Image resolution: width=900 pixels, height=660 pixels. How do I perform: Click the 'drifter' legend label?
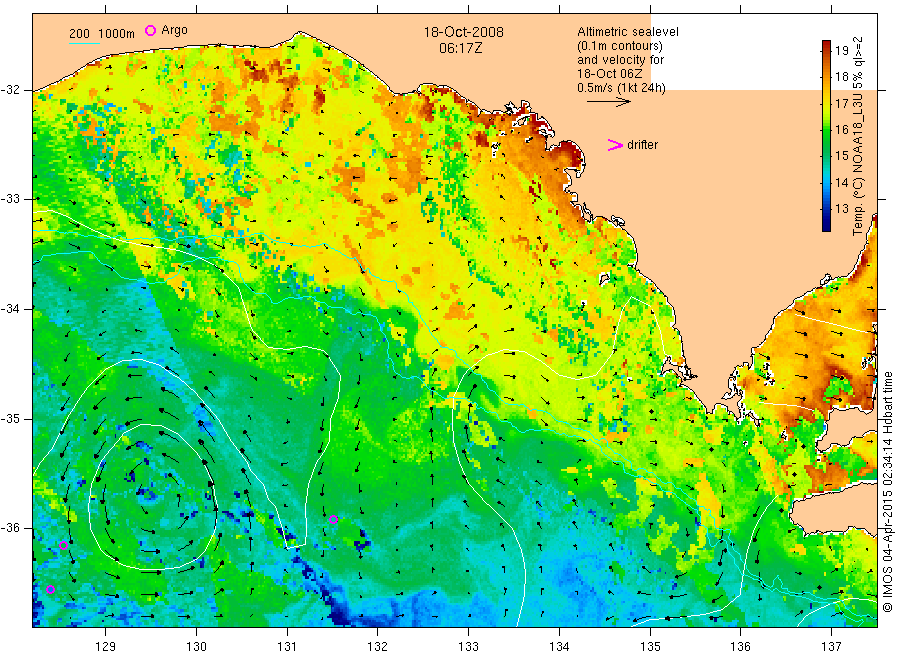click(642, 145)
